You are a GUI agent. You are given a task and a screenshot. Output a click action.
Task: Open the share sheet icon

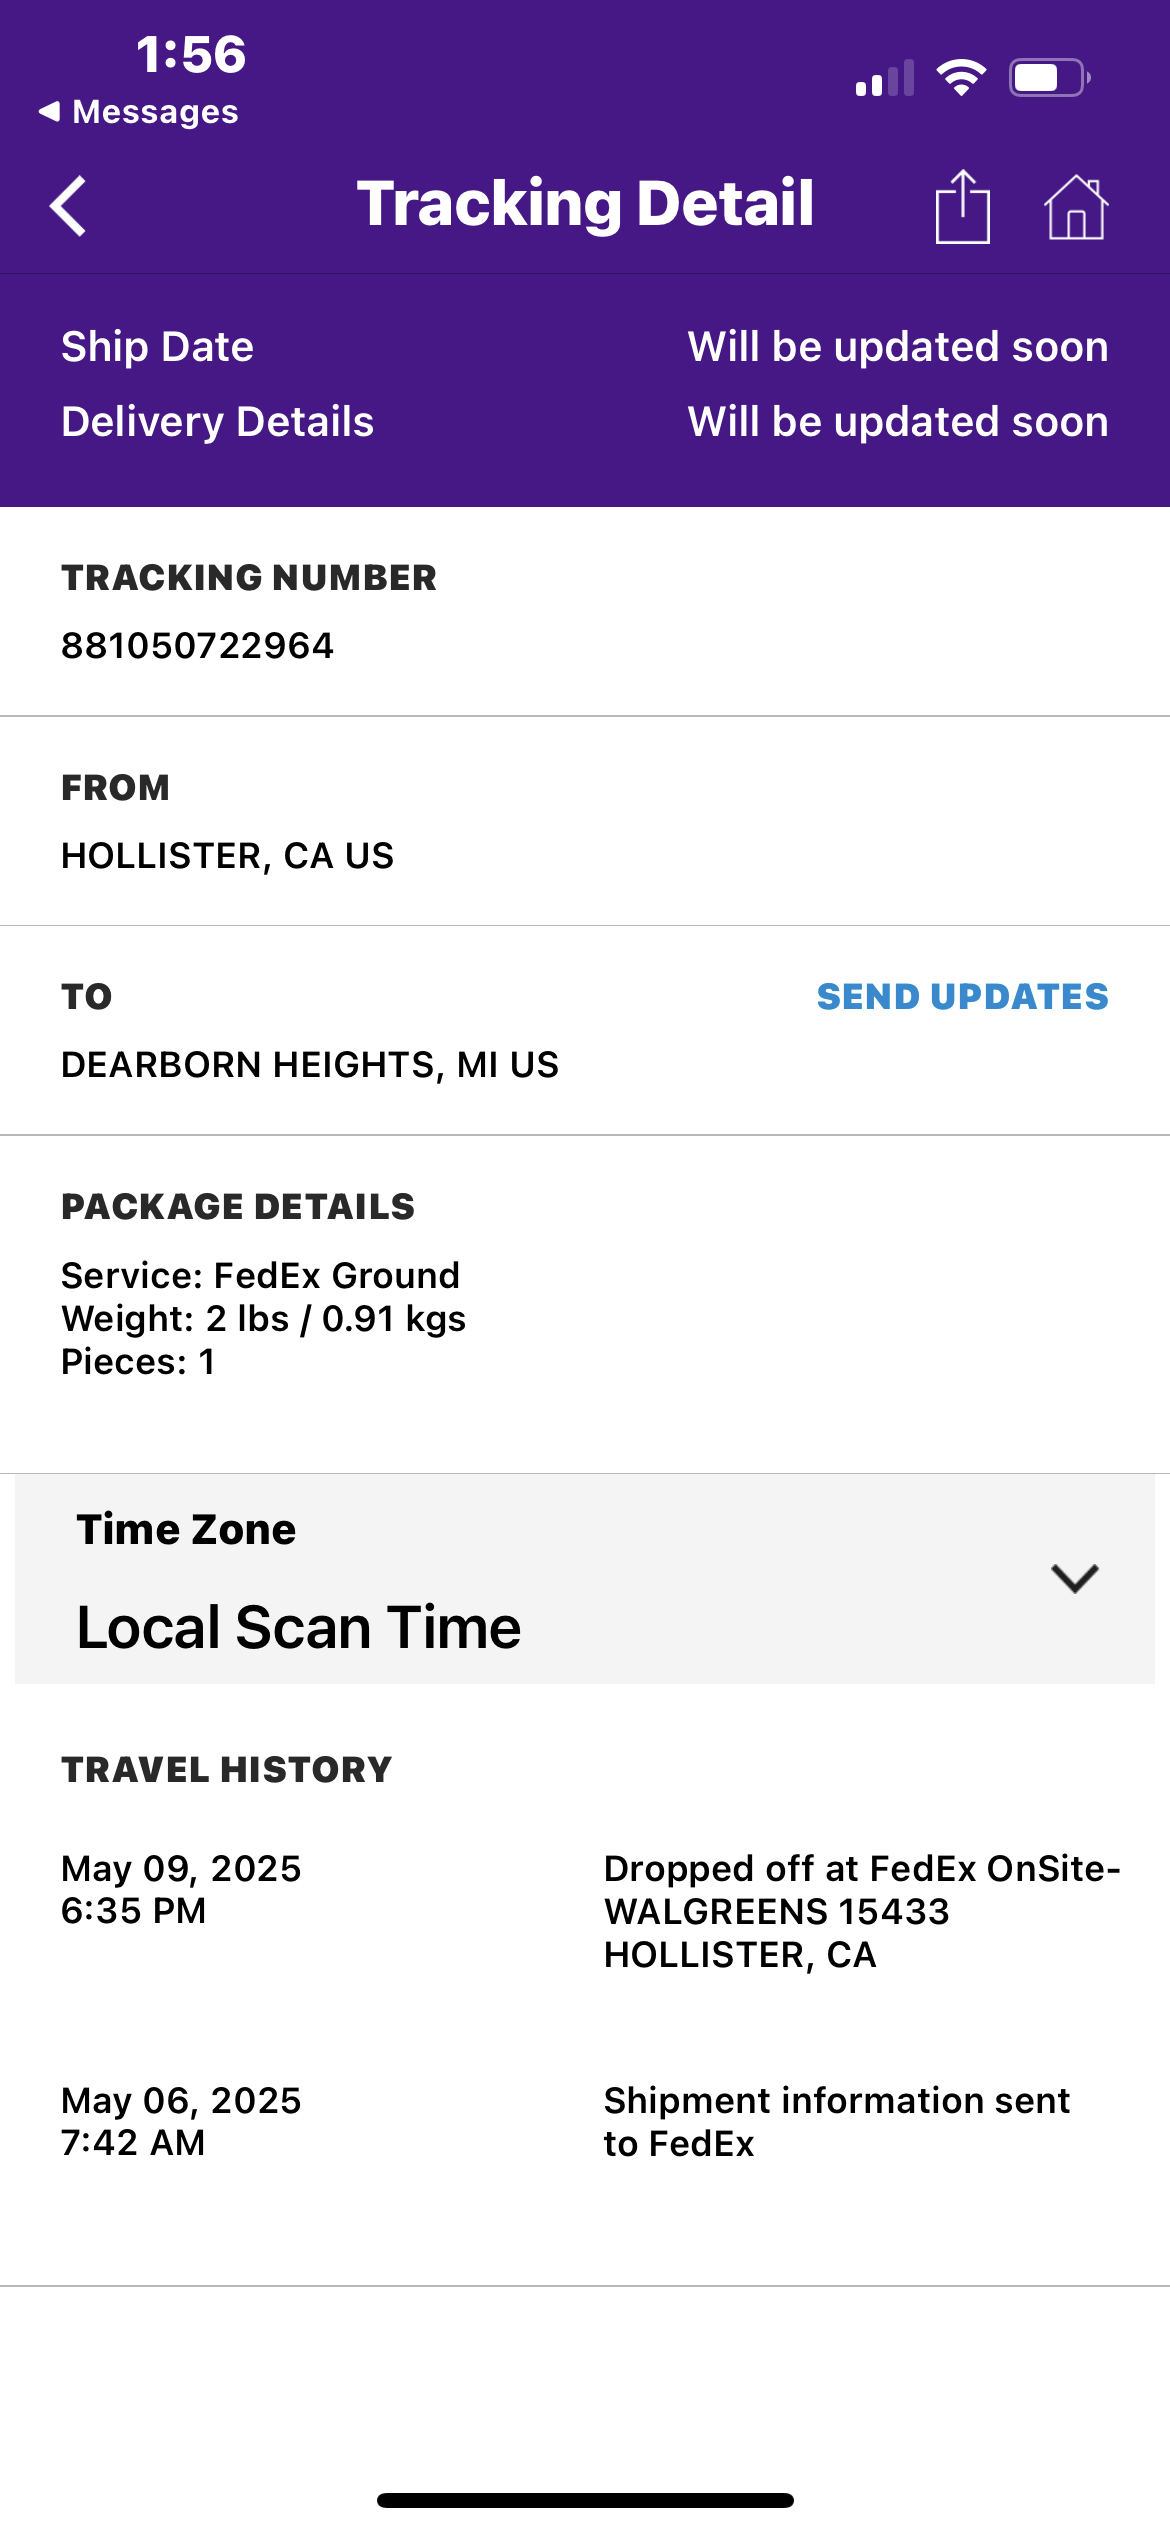(x=962, y=207)
